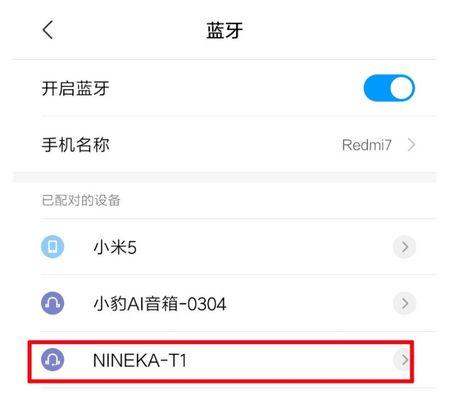This screenshot has height=400, width=455.
Task: Expand the chevron next to Redmi7
Action: click(x=412, y=145)
